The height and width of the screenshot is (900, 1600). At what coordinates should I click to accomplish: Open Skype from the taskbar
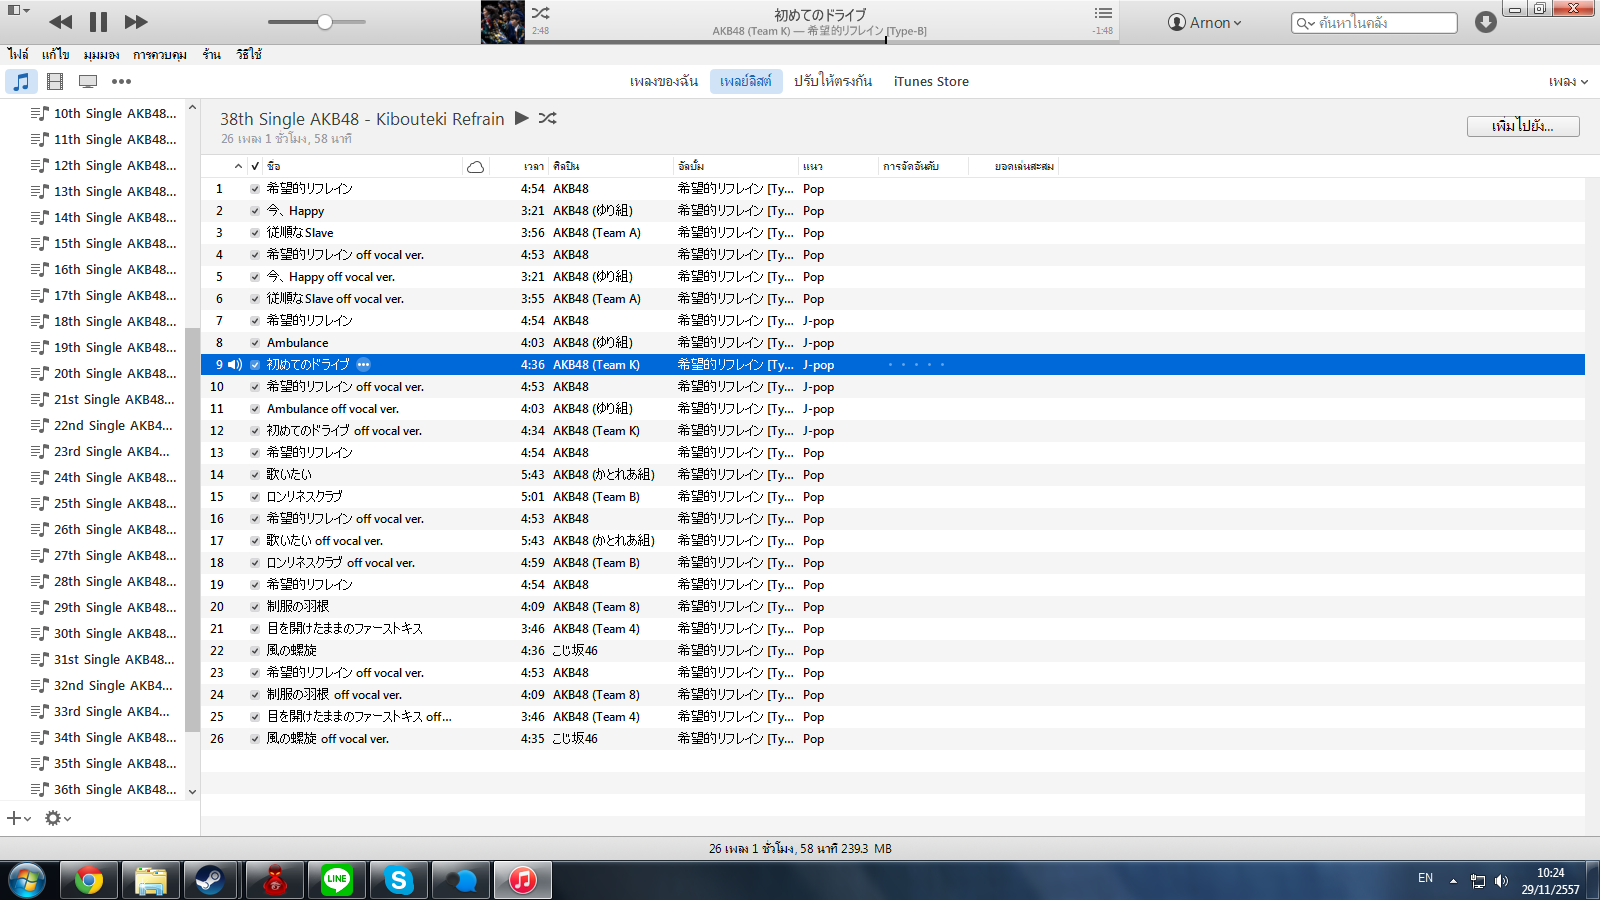[x=398, y=881]
